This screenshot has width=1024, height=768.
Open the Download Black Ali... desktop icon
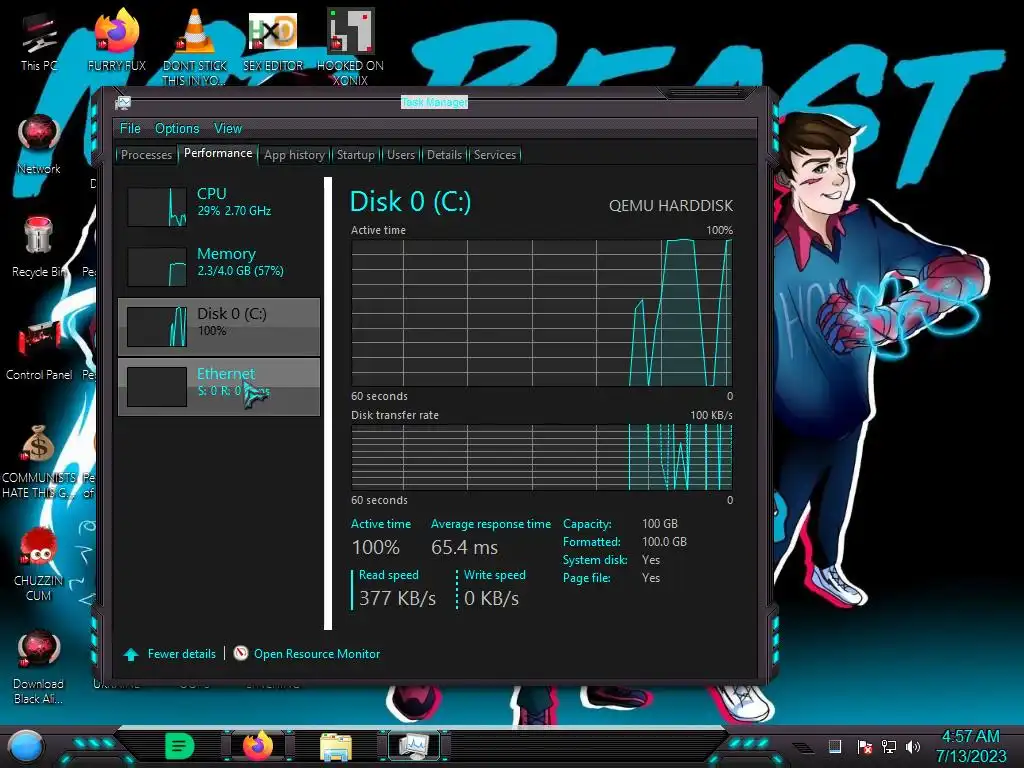(39, 666)
